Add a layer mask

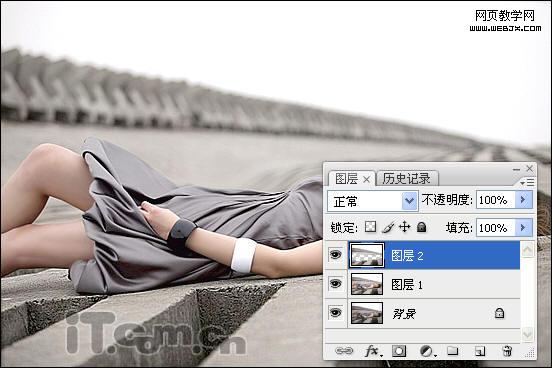click(399, 351)
